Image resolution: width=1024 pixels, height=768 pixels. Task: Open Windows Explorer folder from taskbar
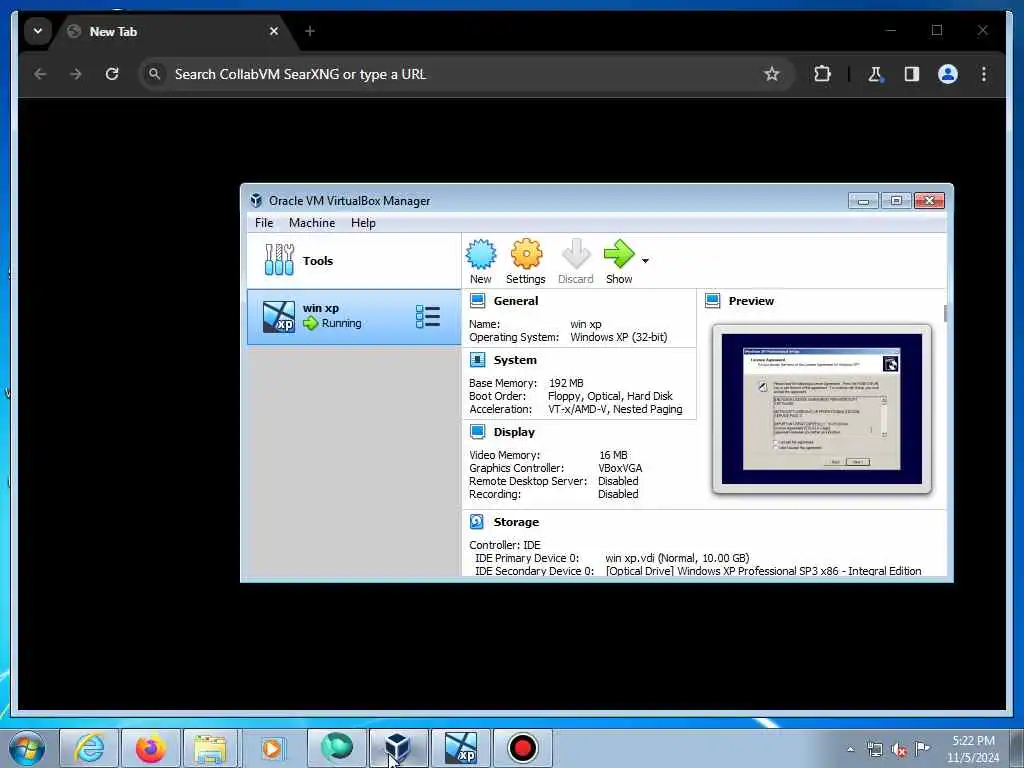[210, 748]
